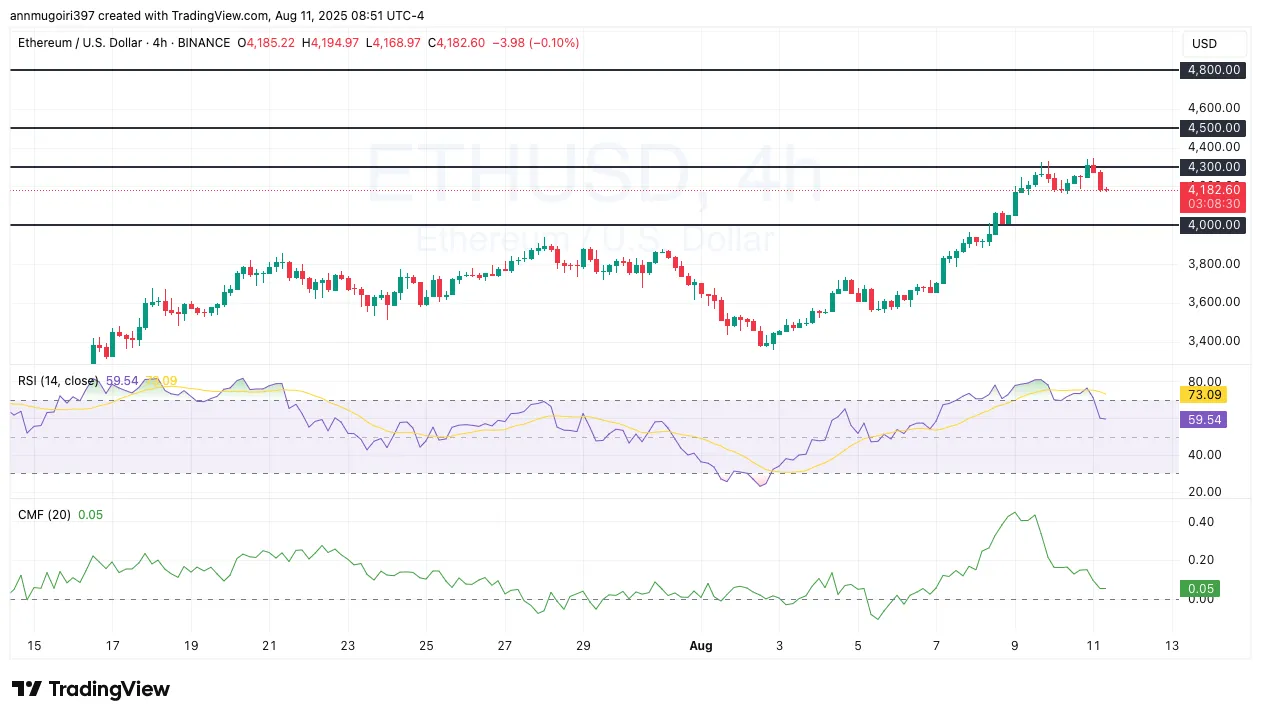Click the USD price scale label

coord(1203,43)
